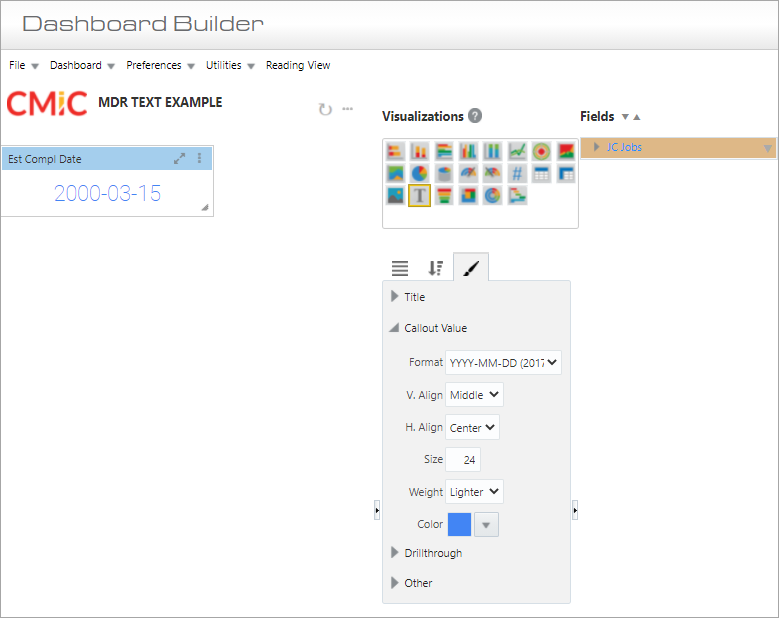Expand all fields with down arrow
Screen dimensions: 779x618
[x=625, y=117]
